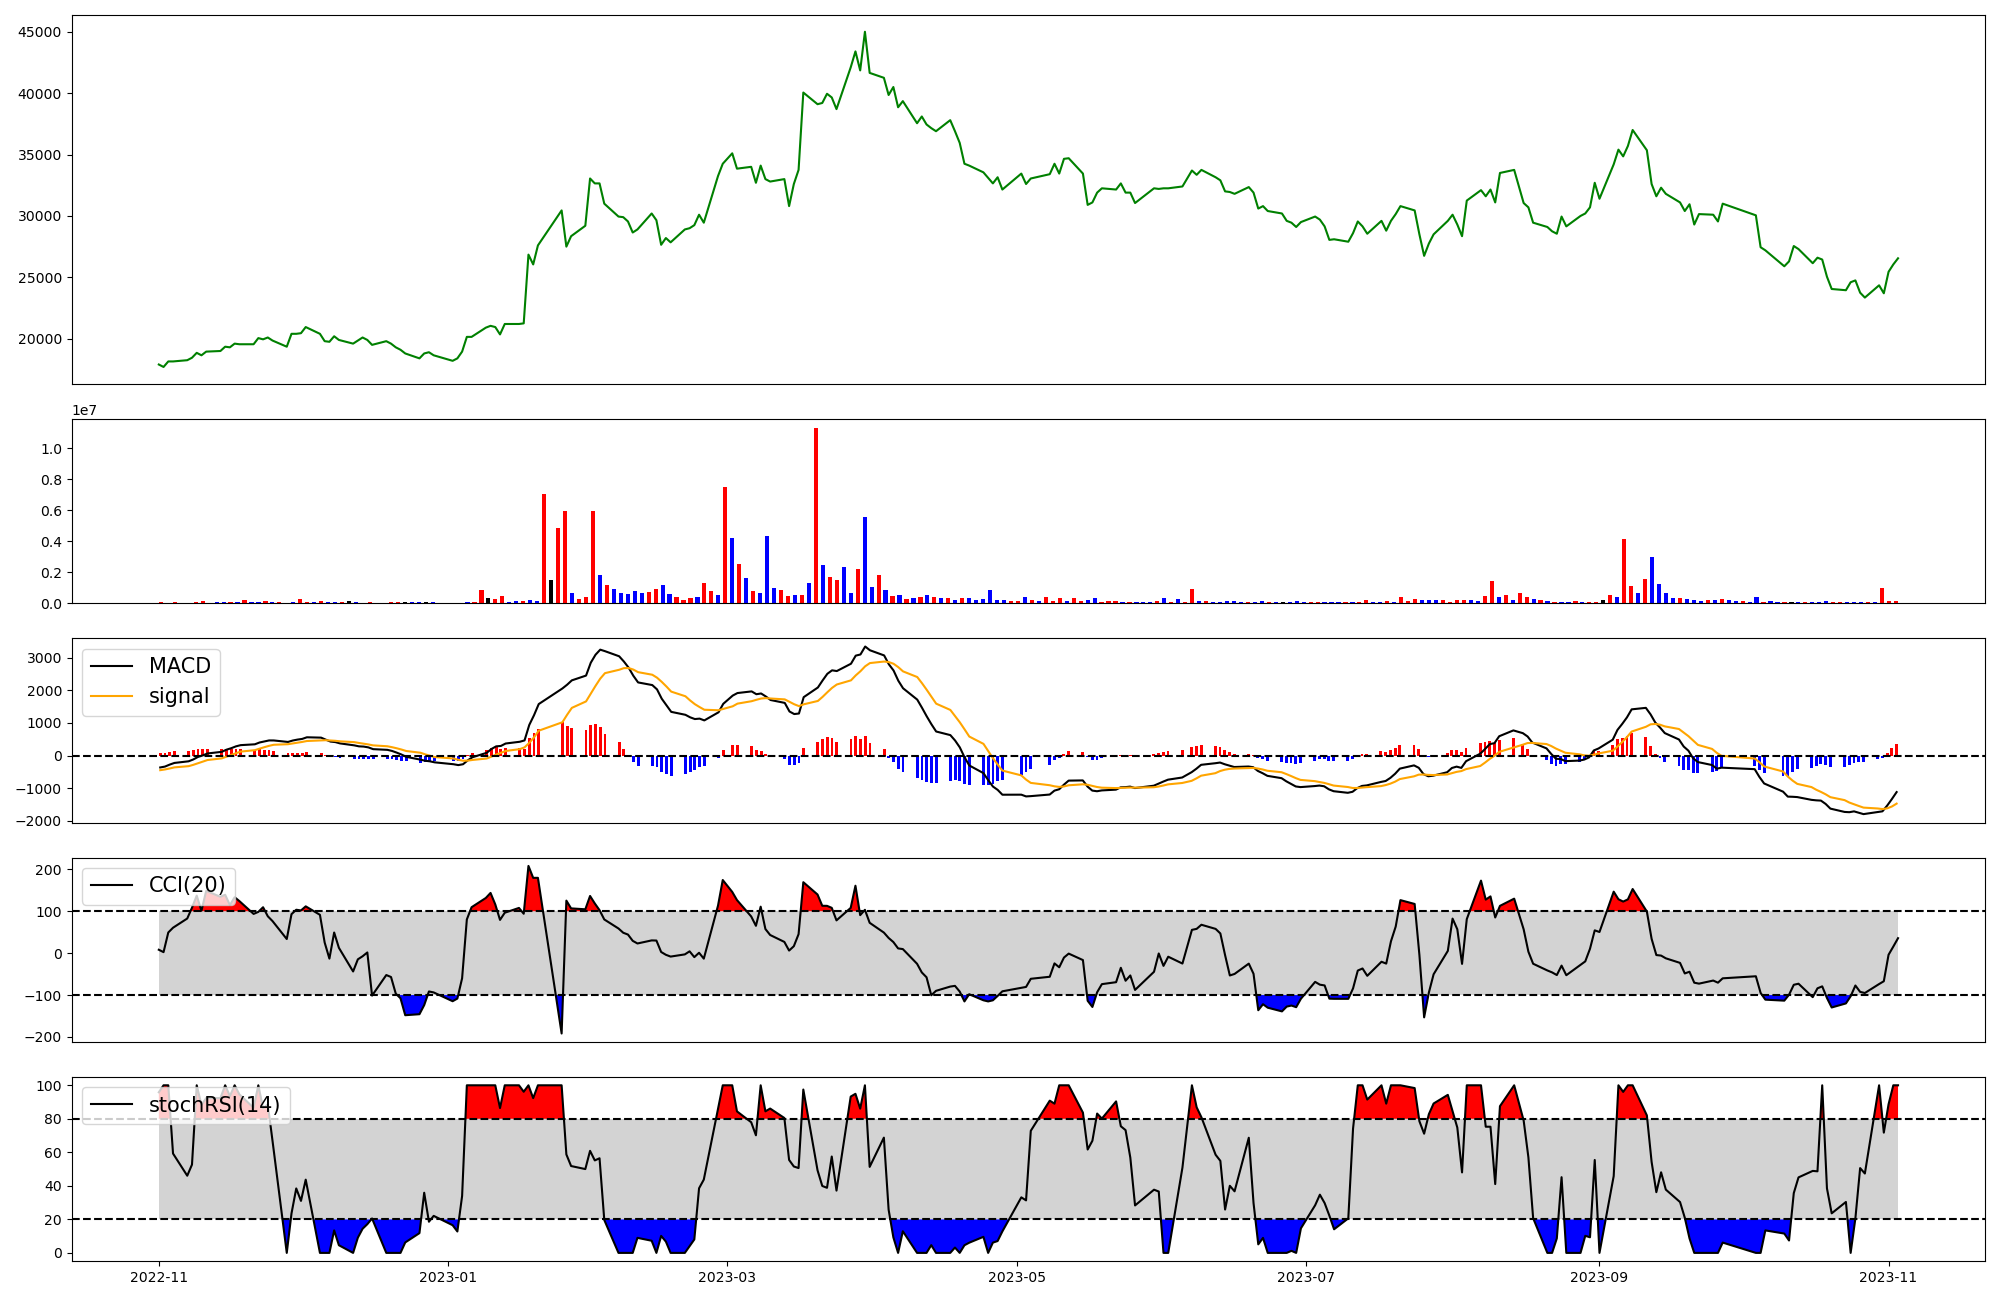Screen dimensions: 2000x1300
Task: Click the 20000 price axis tick label
Action: point(40,339)
